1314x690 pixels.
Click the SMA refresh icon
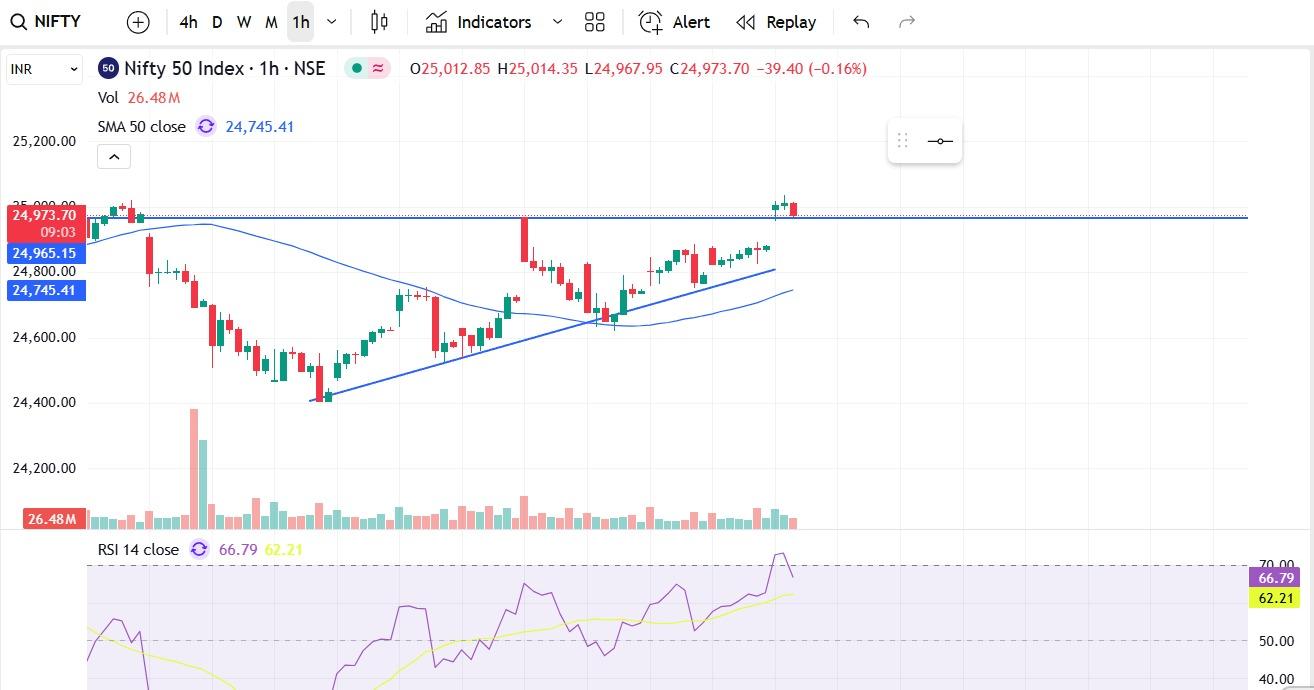click(205, 127)
